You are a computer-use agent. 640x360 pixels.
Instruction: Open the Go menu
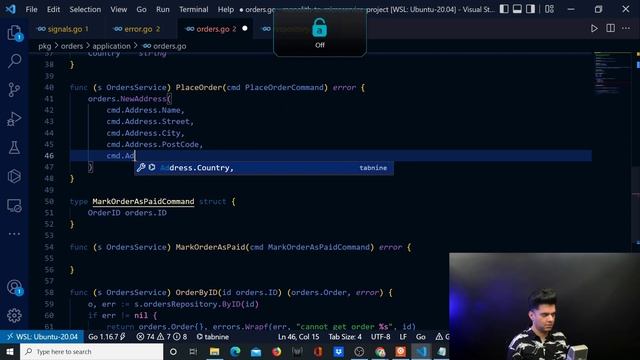tap(141, 9)
